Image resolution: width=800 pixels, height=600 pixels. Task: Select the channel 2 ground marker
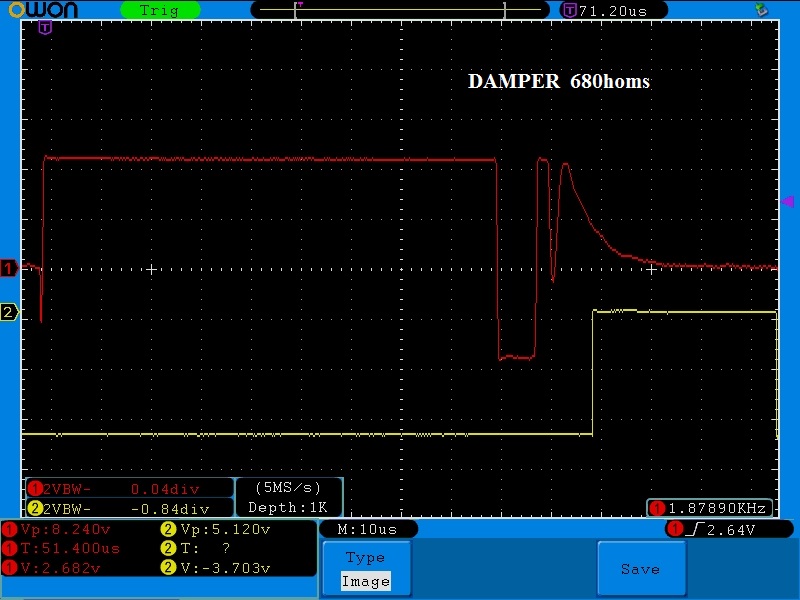point(9,312)
